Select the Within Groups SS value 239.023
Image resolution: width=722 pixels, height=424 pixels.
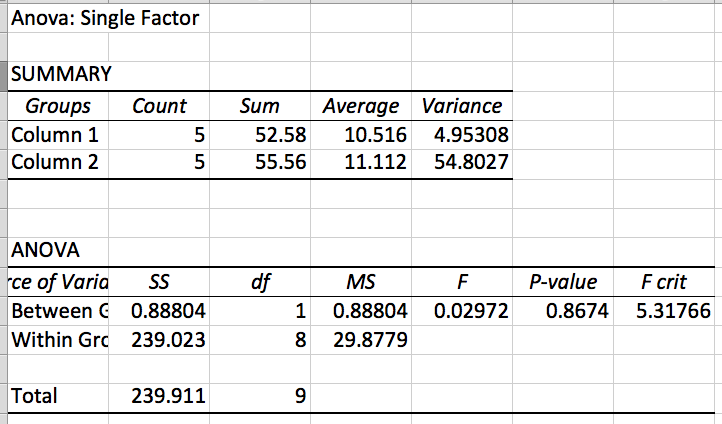[169, 339]
